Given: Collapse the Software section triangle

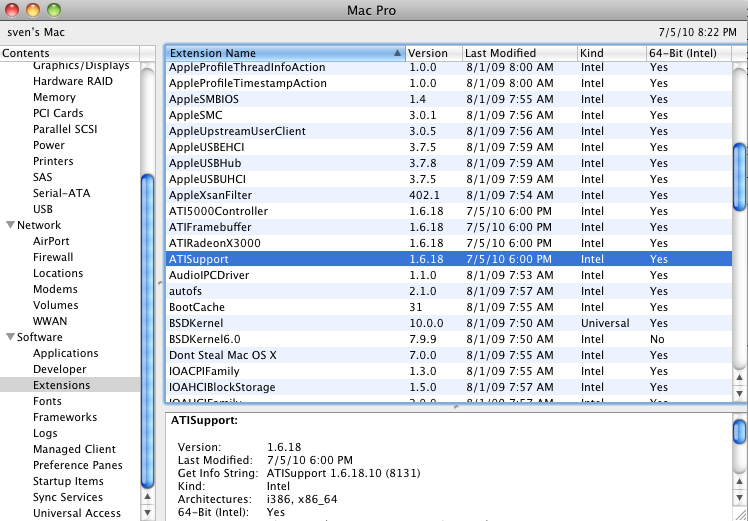Looking at the screenshot, I should 10,337.
